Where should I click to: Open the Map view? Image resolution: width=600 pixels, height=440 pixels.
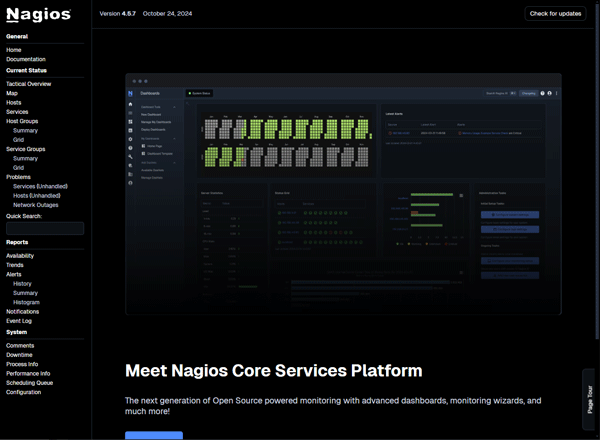pyautogui.click(x=12, y=93)
